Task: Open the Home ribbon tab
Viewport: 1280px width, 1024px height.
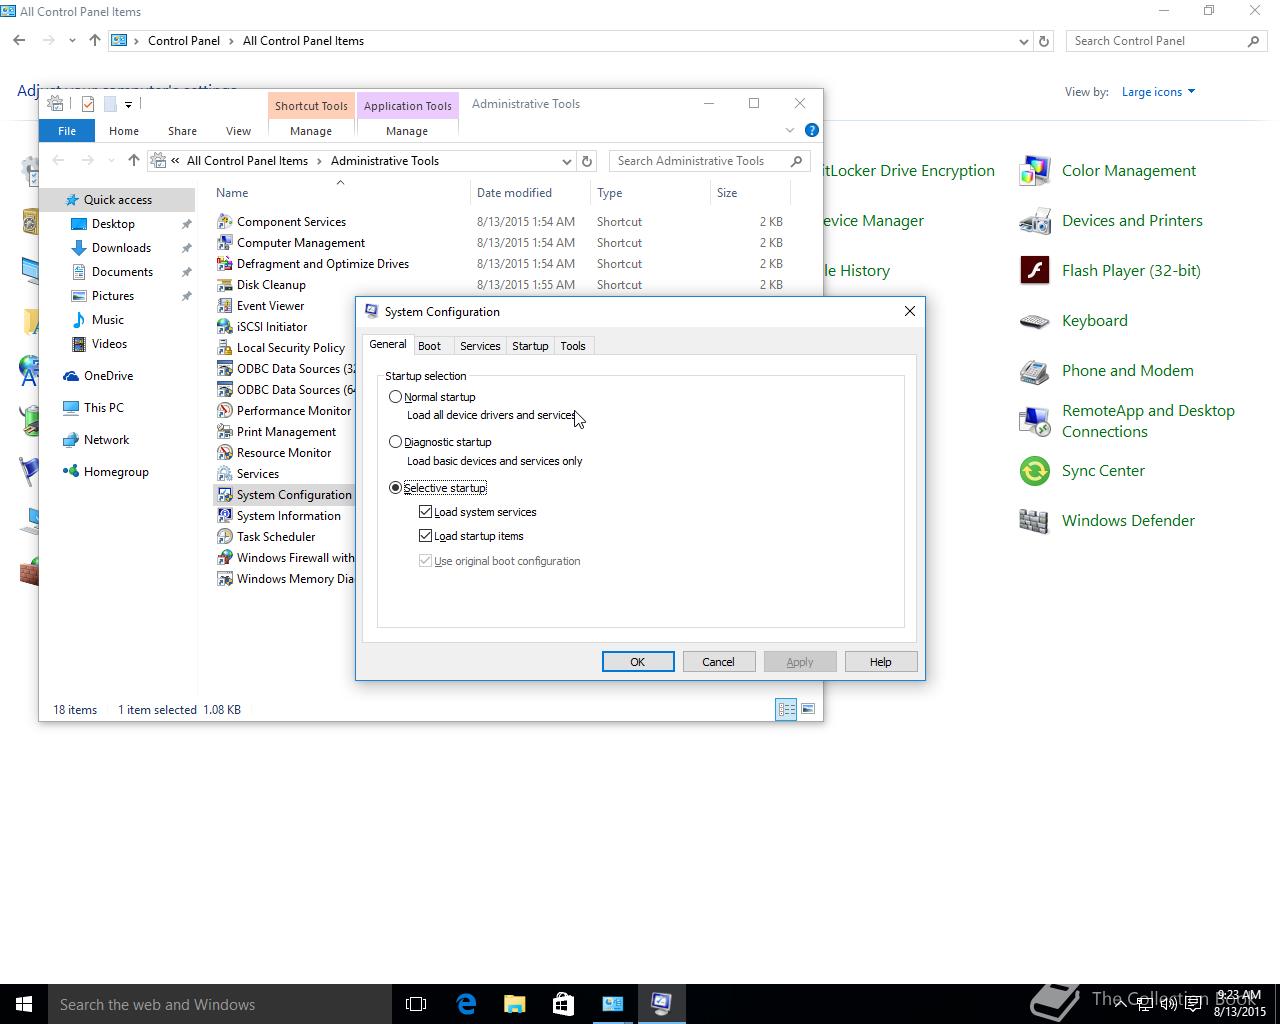Action: coord(124,131)
